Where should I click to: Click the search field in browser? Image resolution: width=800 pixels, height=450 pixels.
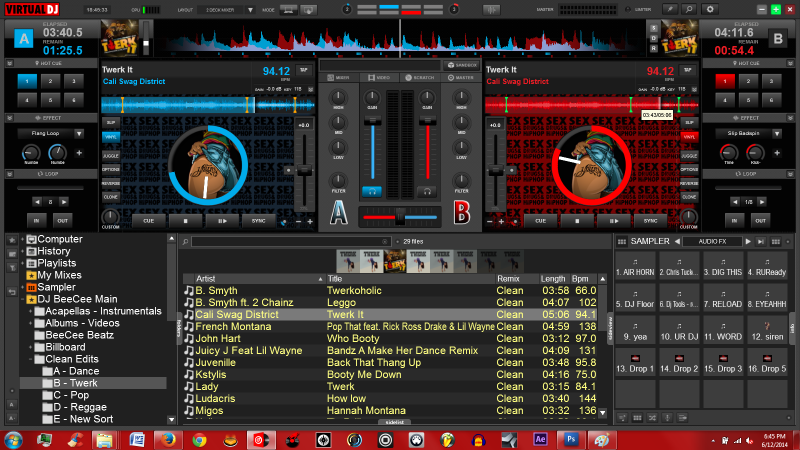tap(291, 241)
